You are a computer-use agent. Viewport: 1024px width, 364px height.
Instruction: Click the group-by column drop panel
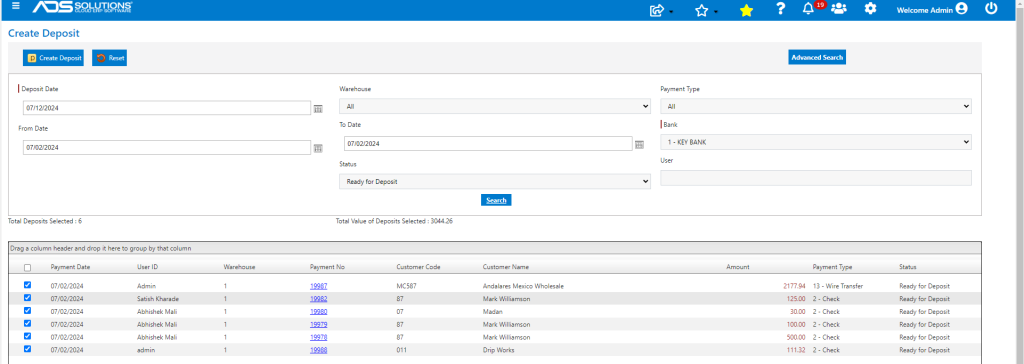(x=494, y=248)
